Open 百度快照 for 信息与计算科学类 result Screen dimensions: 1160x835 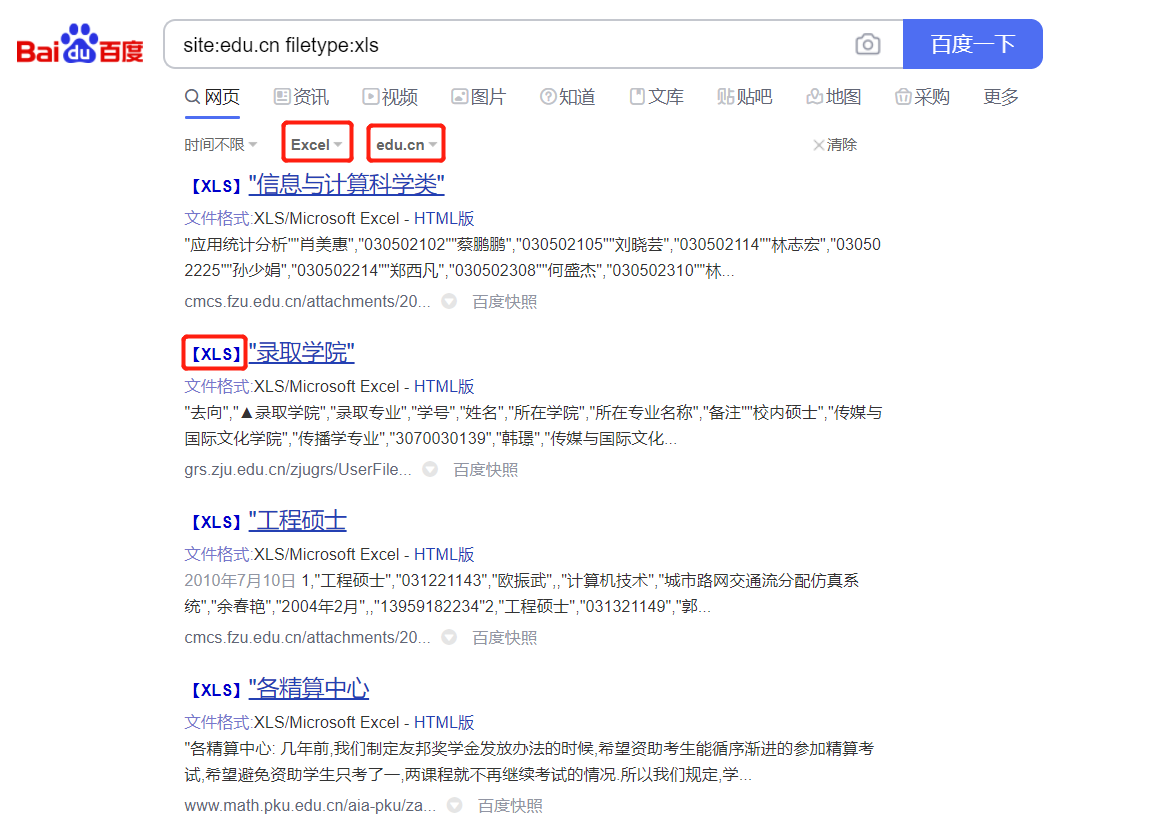[505, 302]
